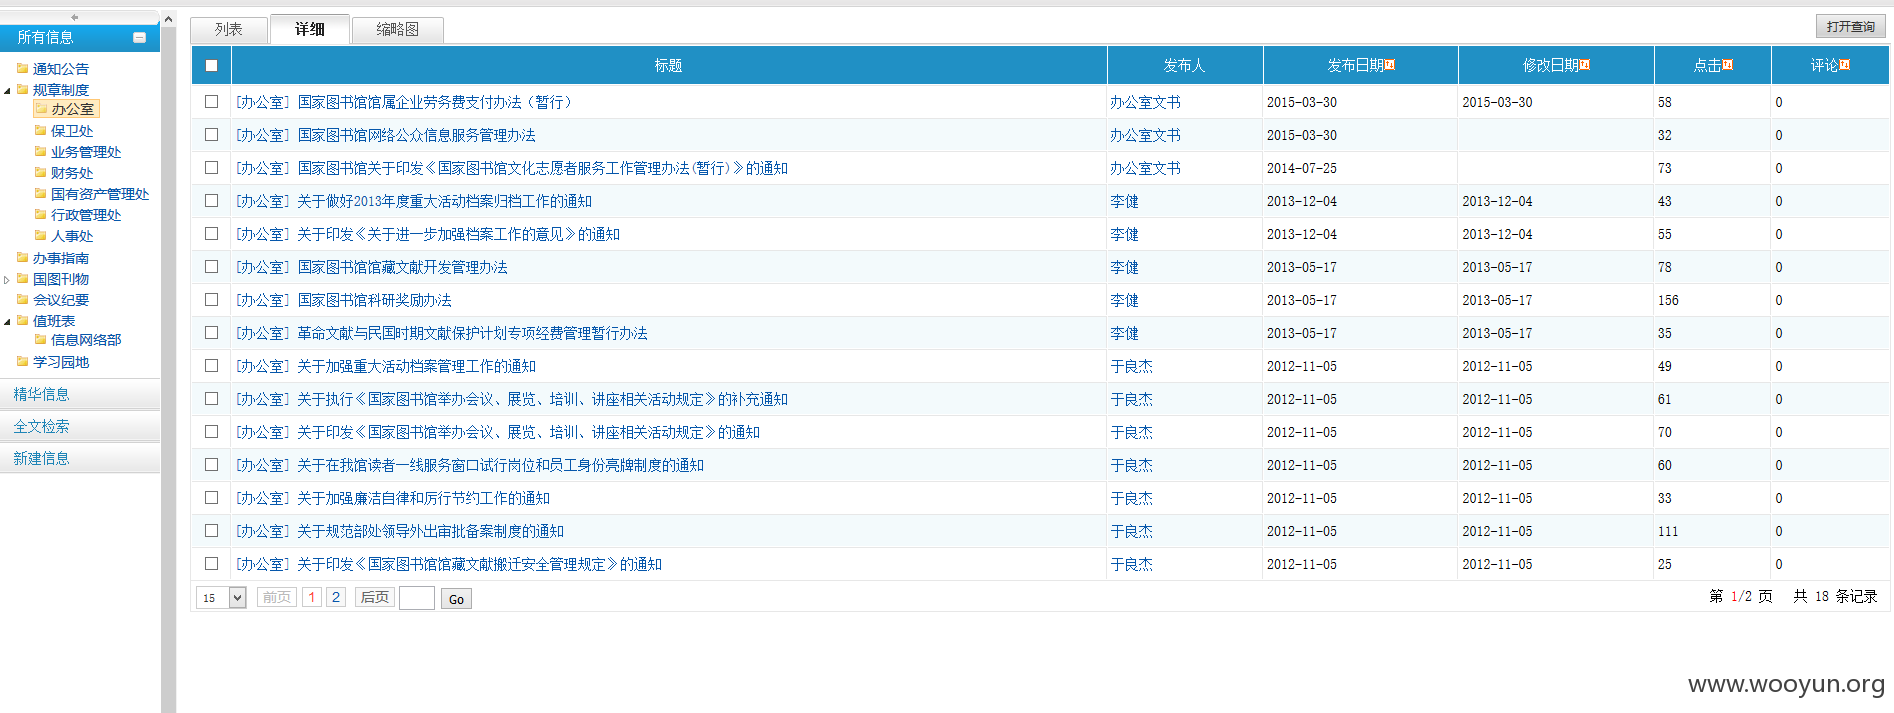The width and height of the screenshot is (1894, 713).
Task: Check the box for 国家图书馆馆属企业劳务费支付办法
Action: (211, 101)
